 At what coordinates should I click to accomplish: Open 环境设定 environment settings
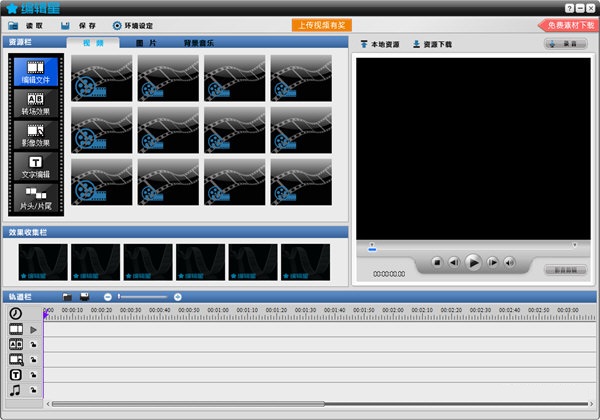pos(133,26)
